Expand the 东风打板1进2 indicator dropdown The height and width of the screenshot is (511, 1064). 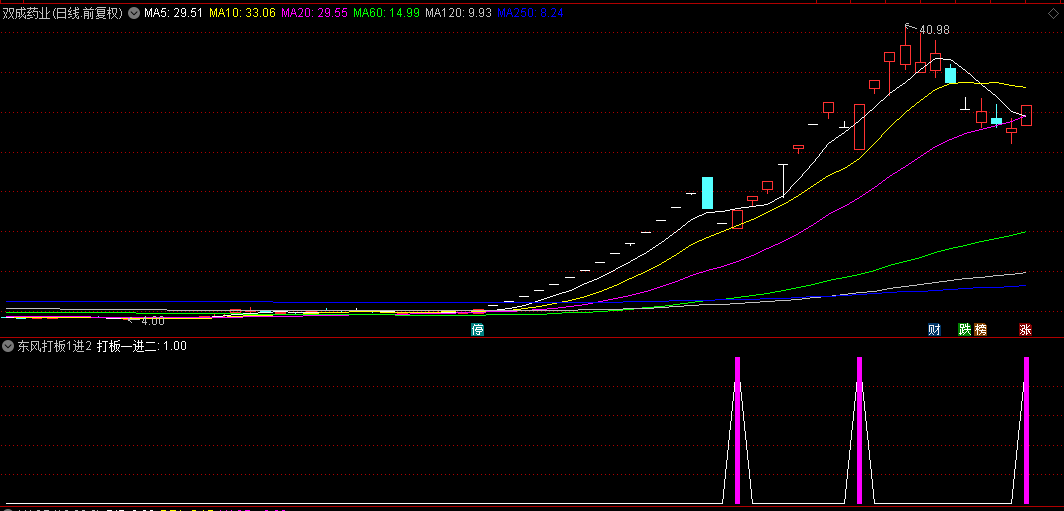click(x=8, y=346)
